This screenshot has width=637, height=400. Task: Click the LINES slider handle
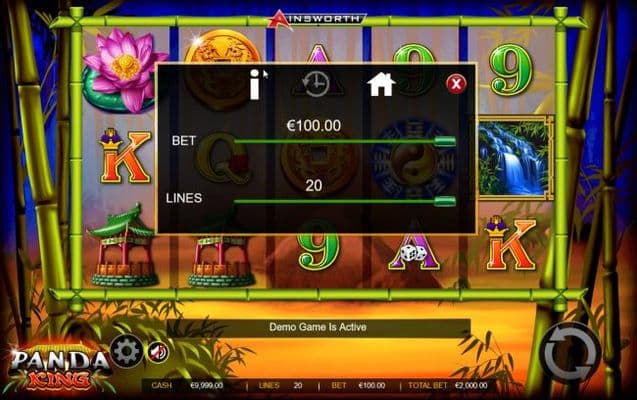(x=445, y=201)
